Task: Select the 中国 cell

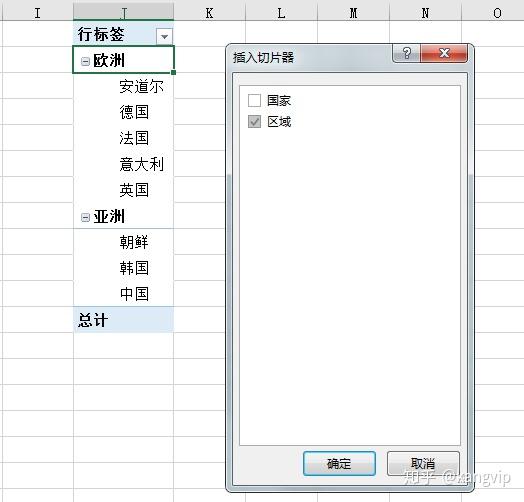Action: (x=123, y=294)
